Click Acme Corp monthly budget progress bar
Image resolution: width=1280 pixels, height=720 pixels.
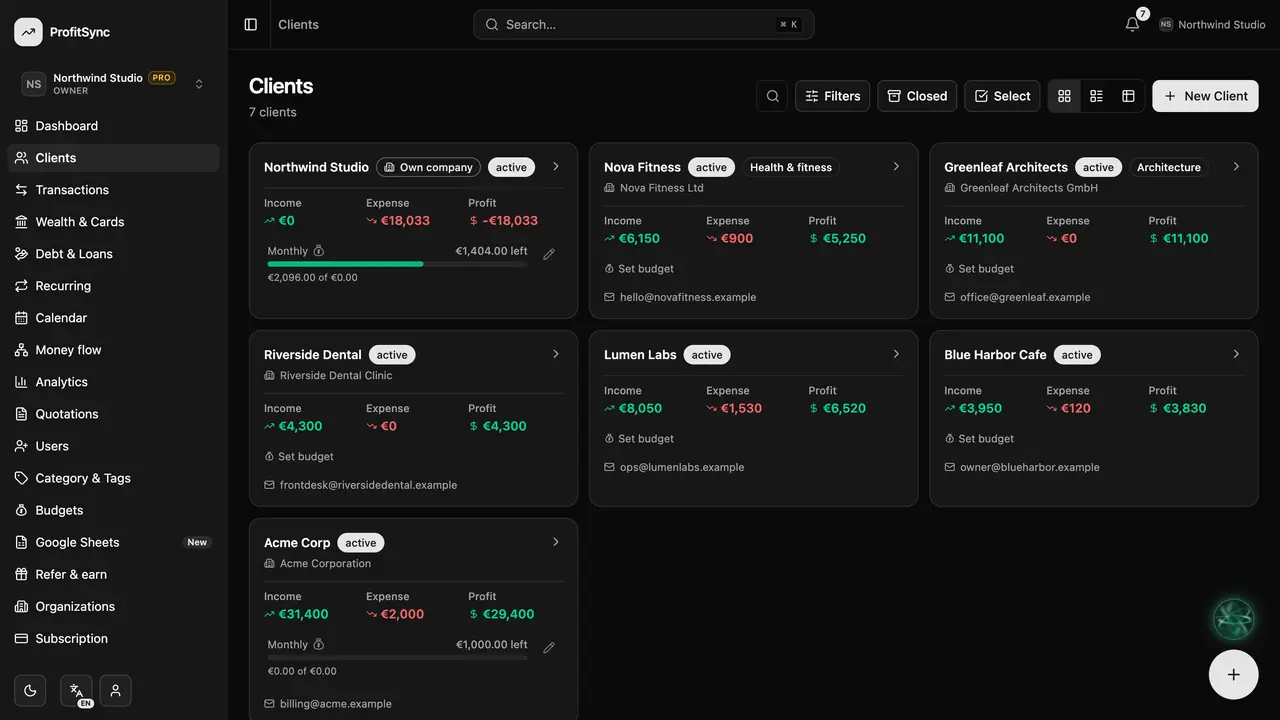(397, 658)
